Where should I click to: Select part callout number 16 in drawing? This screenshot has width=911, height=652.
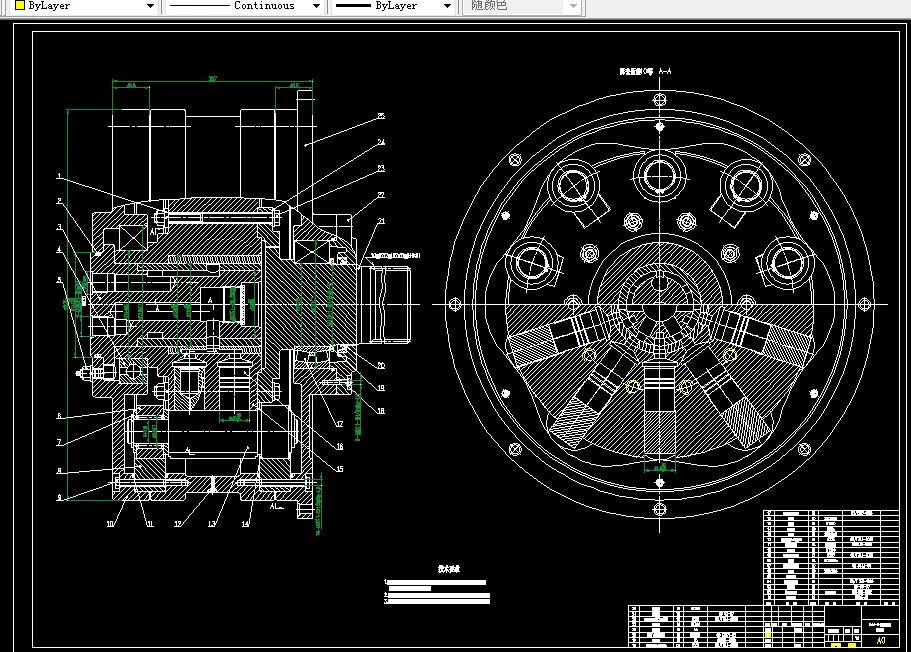(x=340, y=447)
